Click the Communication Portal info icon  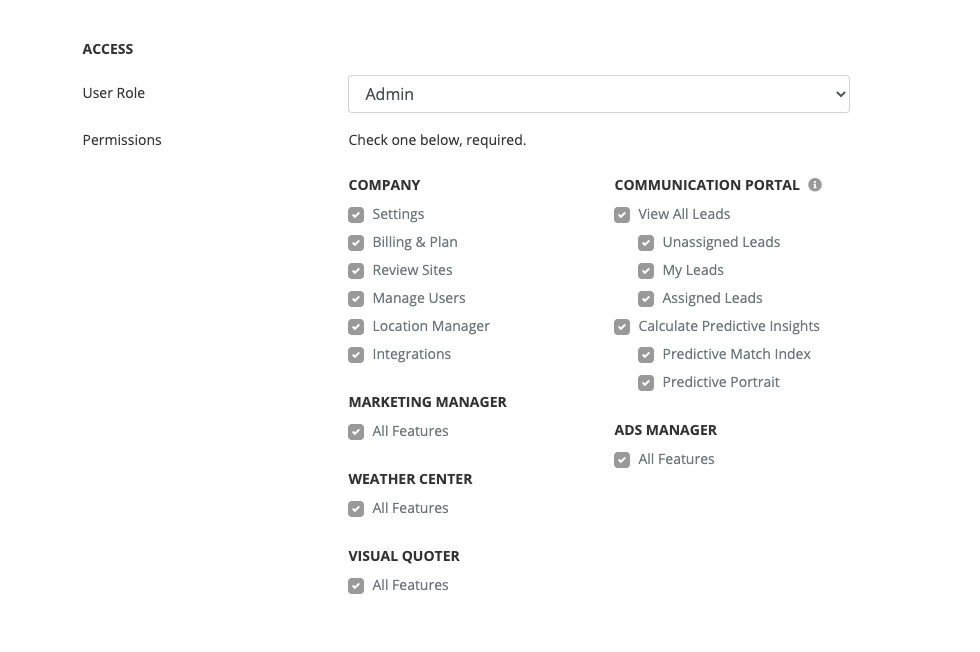pos(815,185)
